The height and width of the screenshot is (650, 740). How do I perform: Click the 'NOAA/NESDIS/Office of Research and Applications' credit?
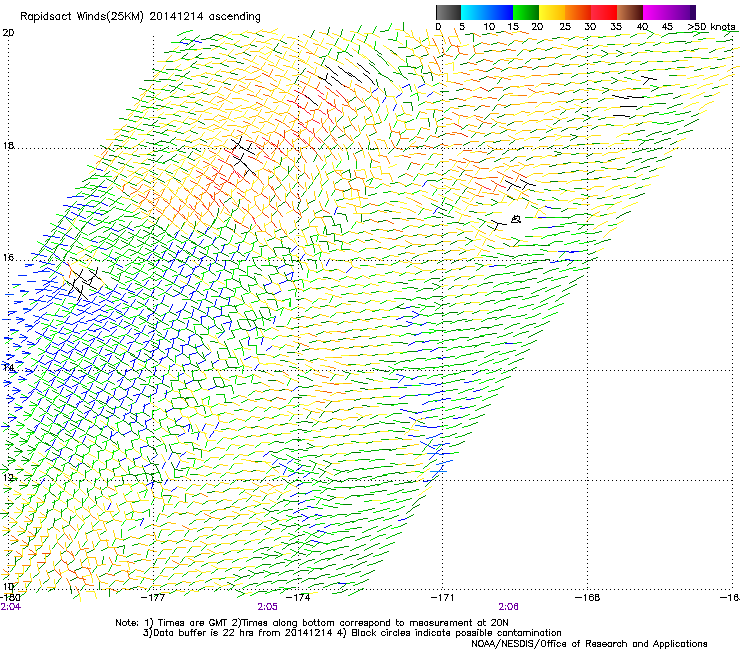tap(589, 644)
